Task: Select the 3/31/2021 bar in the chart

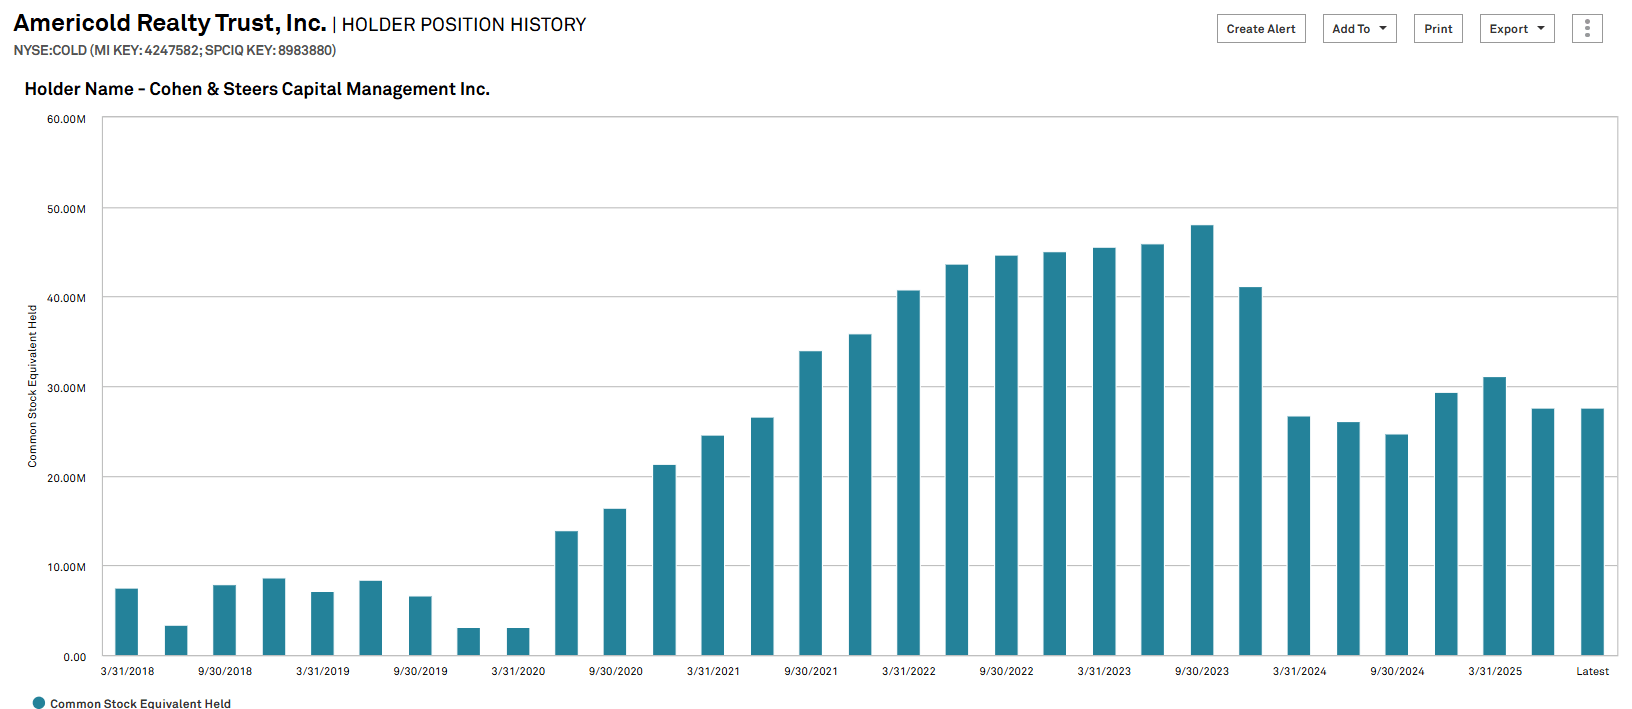Action: 713,545
